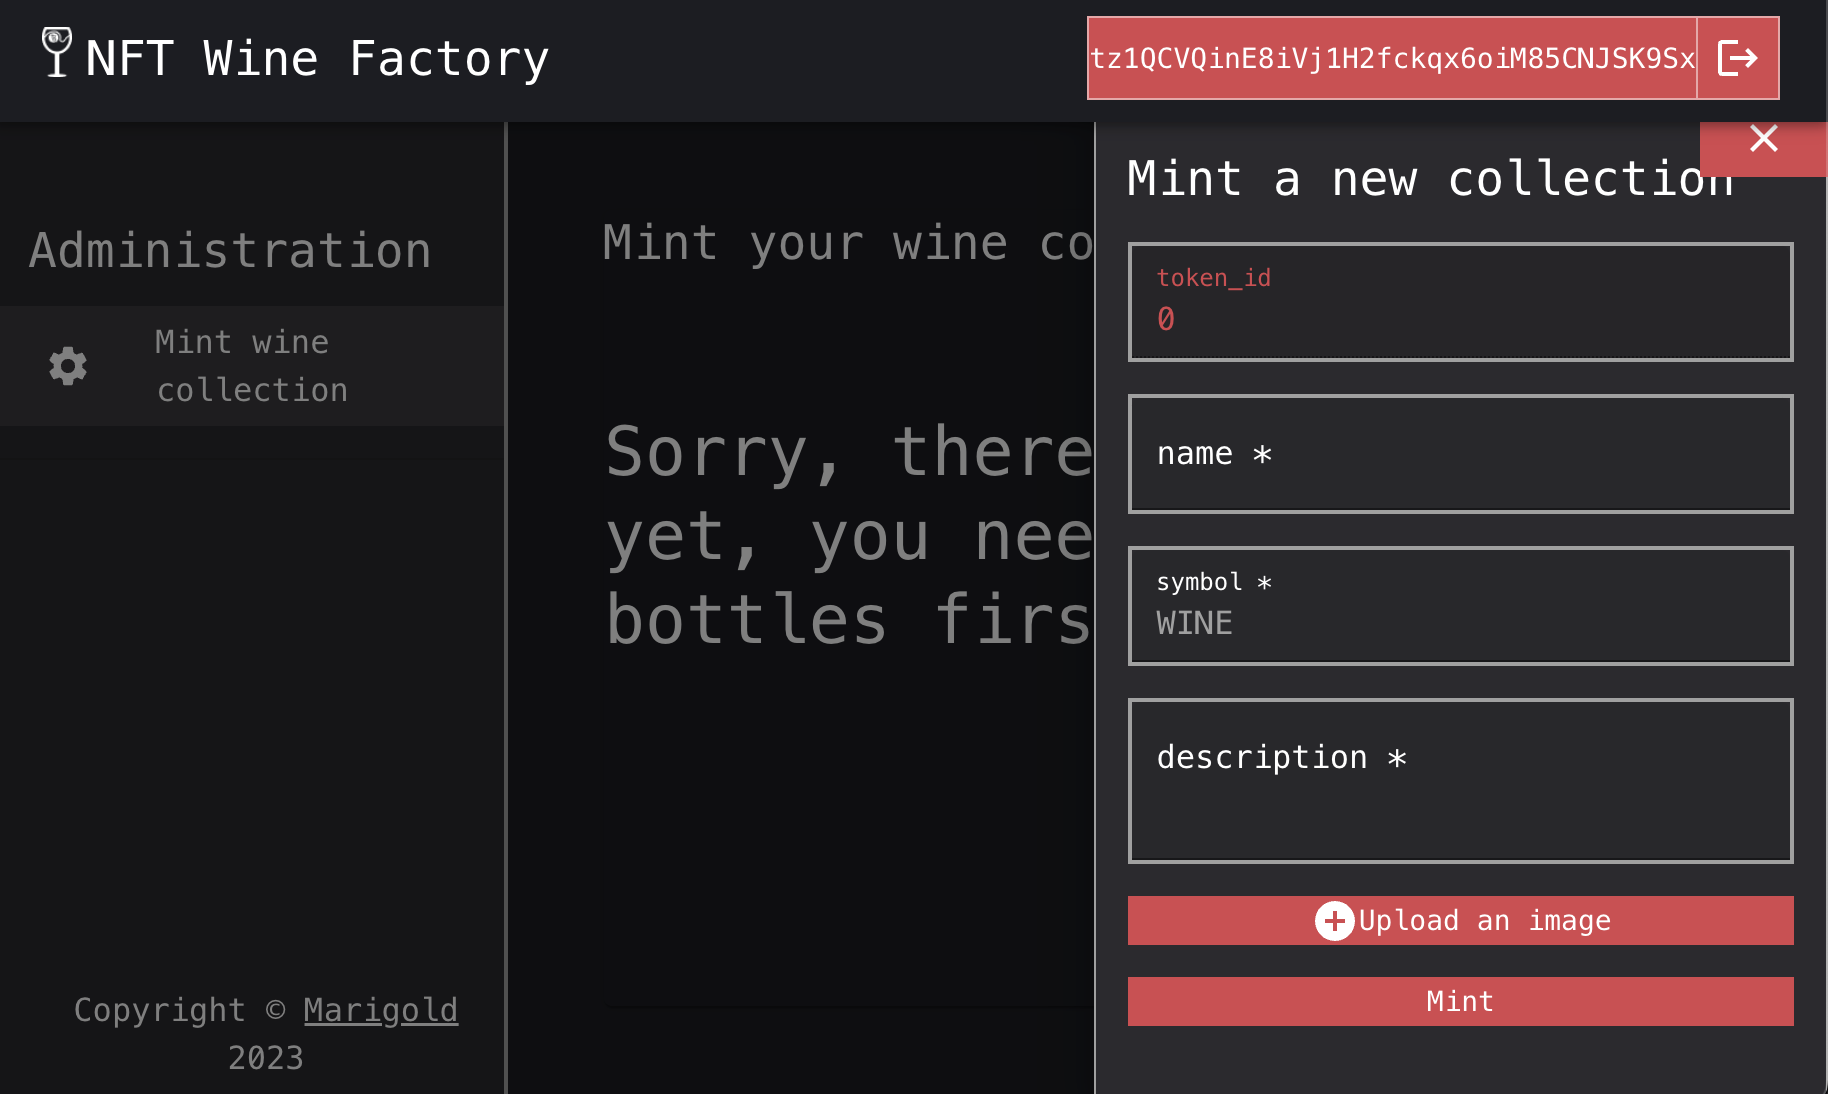The height and width of the screenshot is (1094, 1828).
Task: Click the tz1 wallet address text
Action: (1392, 58)
